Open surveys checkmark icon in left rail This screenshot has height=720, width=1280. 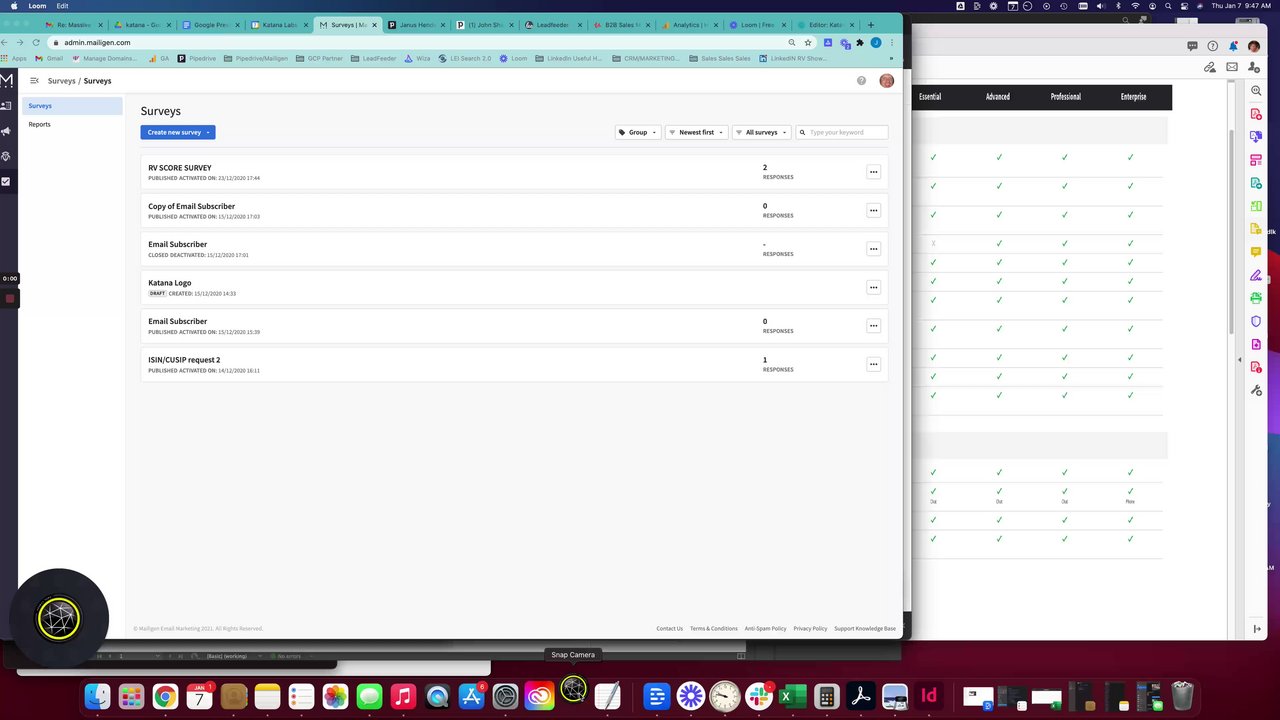point(6,182)
